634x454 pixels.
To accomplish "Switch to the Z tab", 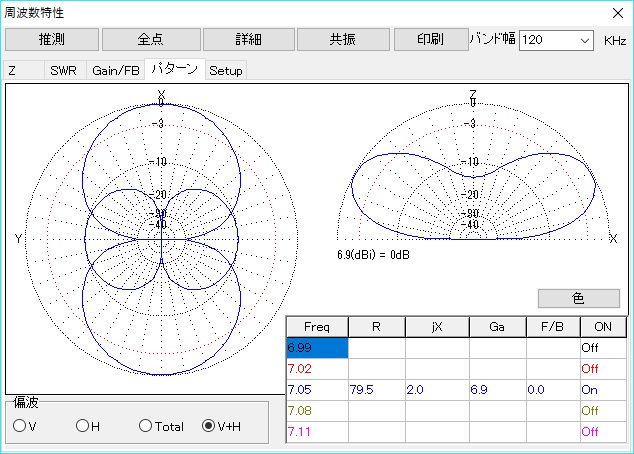I will (24, 71).
